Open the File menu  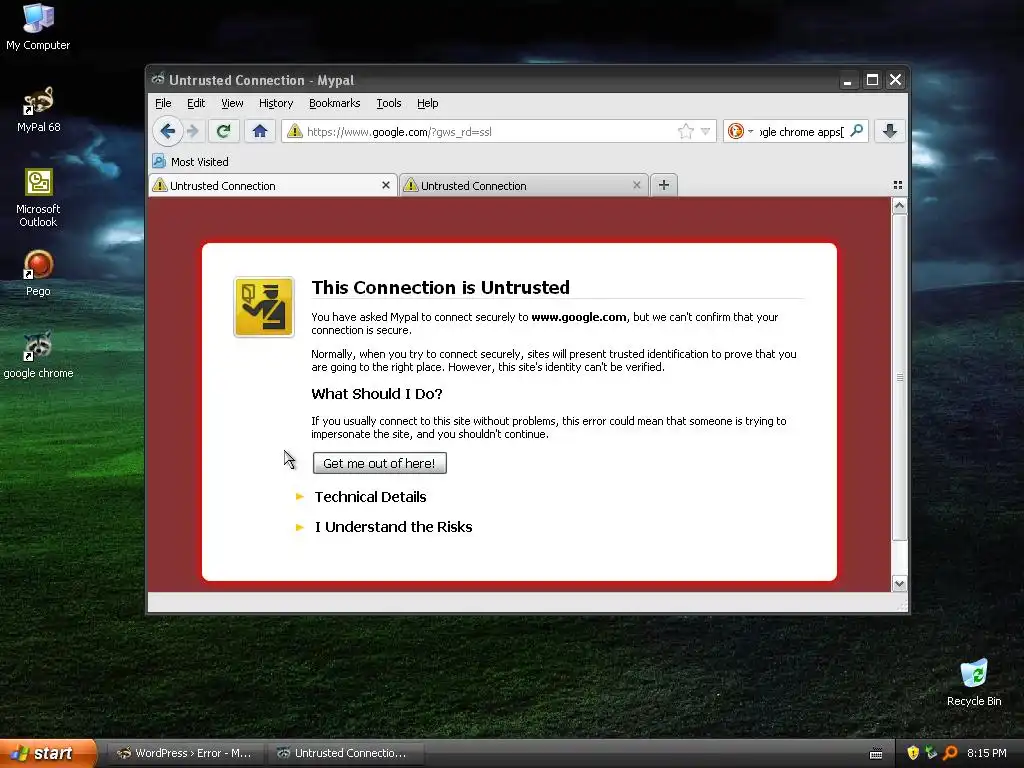(x=163, y=103)
